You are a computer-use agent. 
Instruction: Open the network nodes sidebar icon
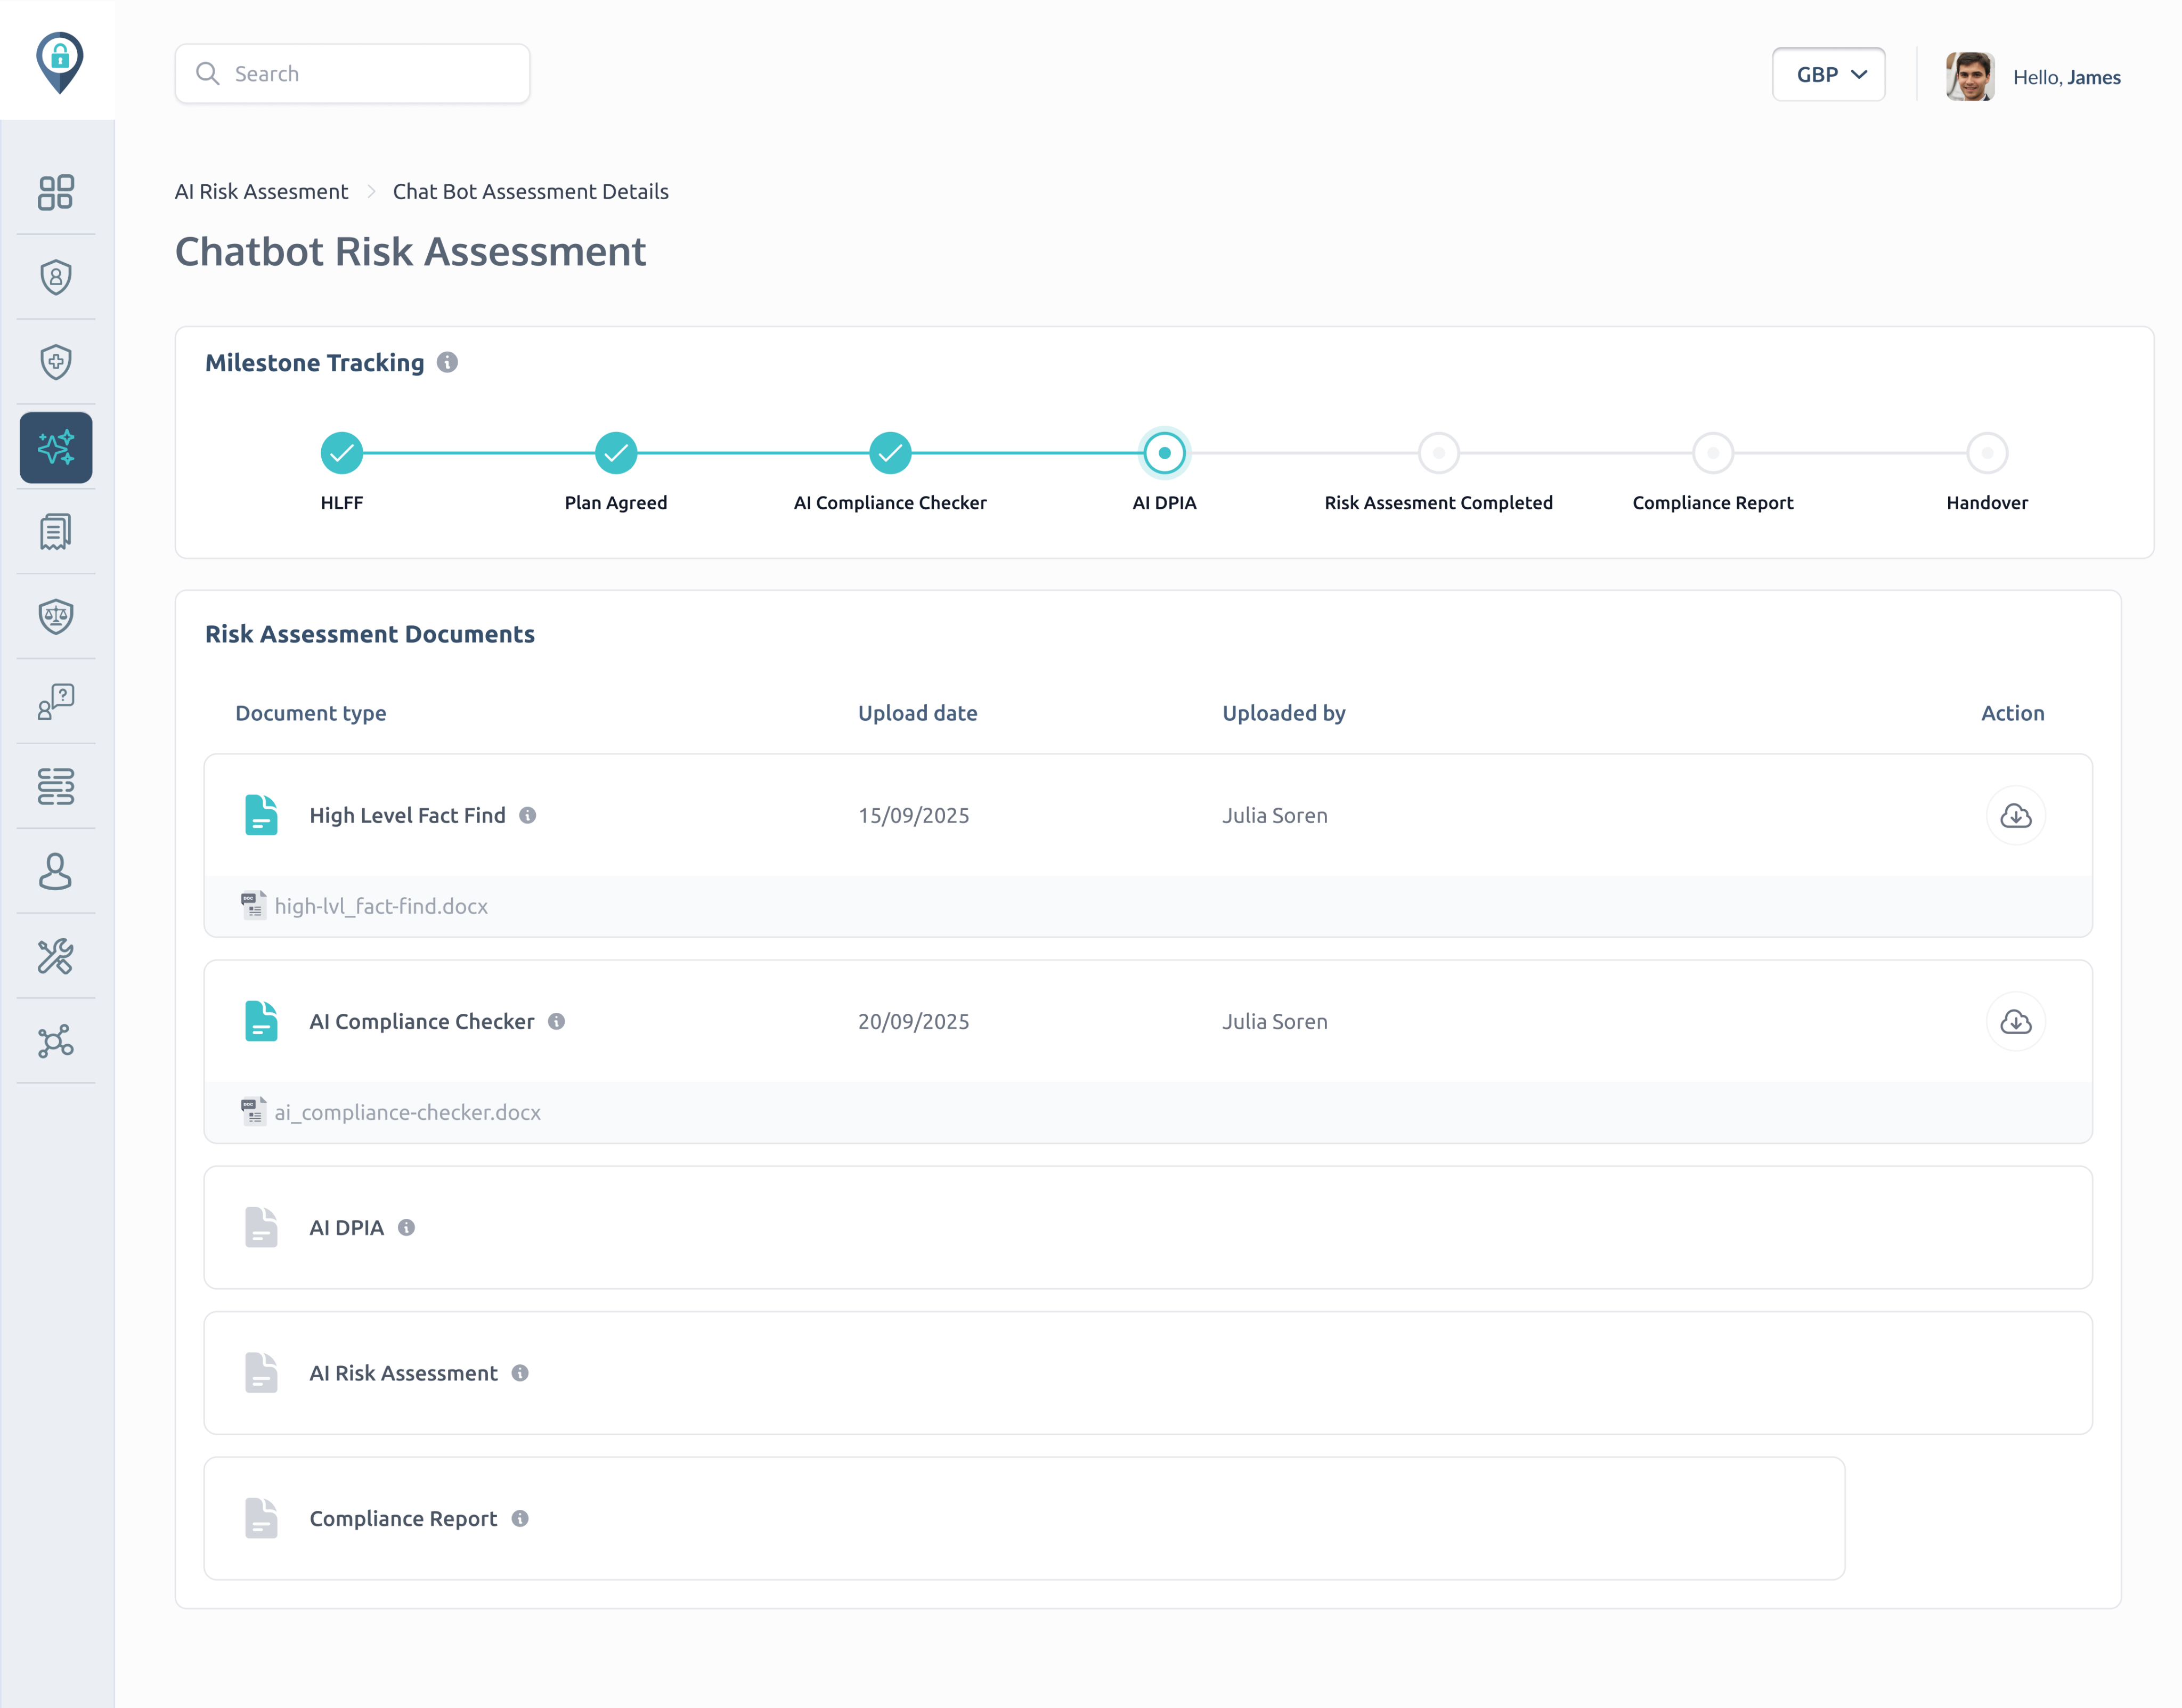tap(56, 1041)
